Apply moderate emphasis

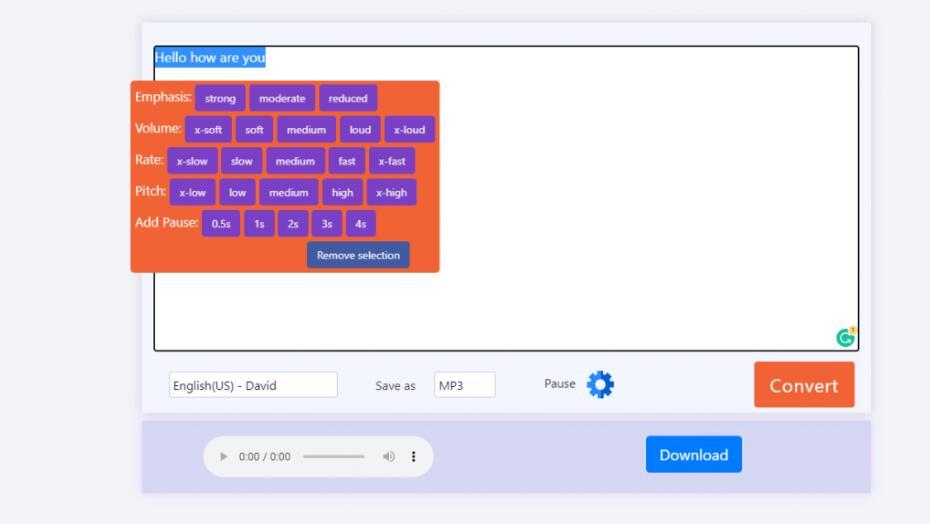pos(282,99)
